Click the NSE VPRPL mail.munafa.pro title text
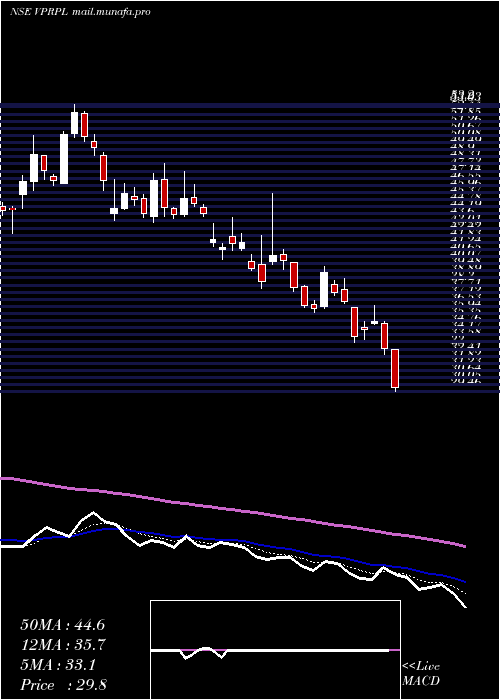This screenshot has height=700, width=500. point(80,12)
